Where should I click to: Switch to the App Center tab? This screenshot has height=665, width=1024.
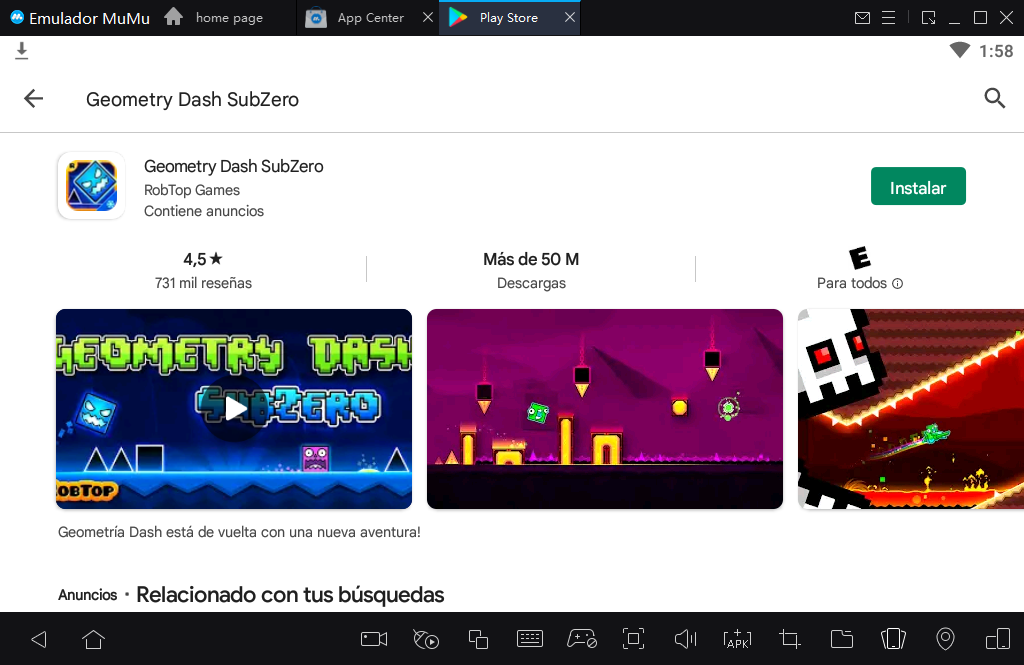point(370,18)
